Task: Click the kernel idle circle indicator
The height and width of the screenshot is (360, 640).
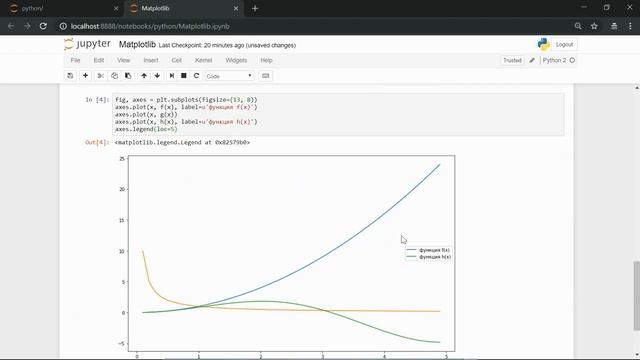Action: 572,60
